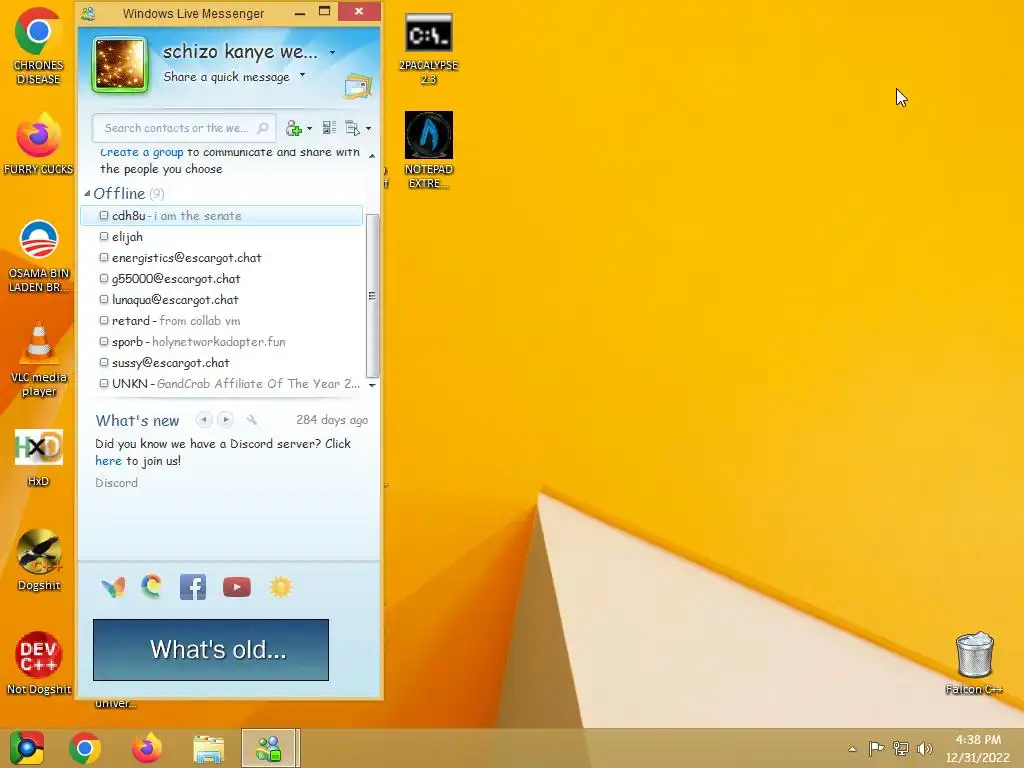Image resolution: width=1024 pixels, height=768 pixels.
Task: Click the Facebook icon in Messenger bottom bar
Action: (x=193, y=587)
